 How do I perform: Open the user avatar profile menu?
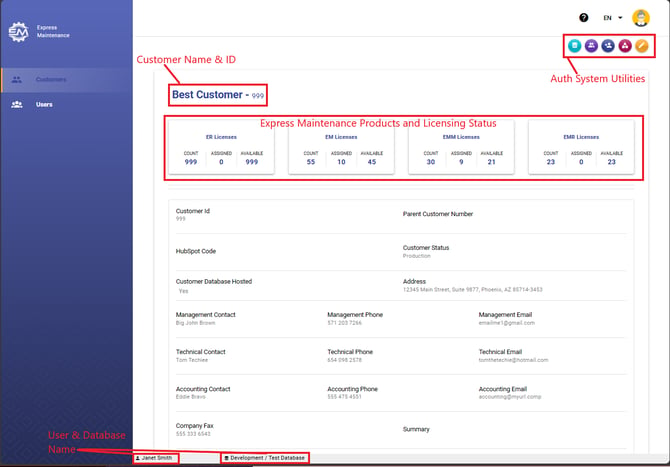pos(641,18)
